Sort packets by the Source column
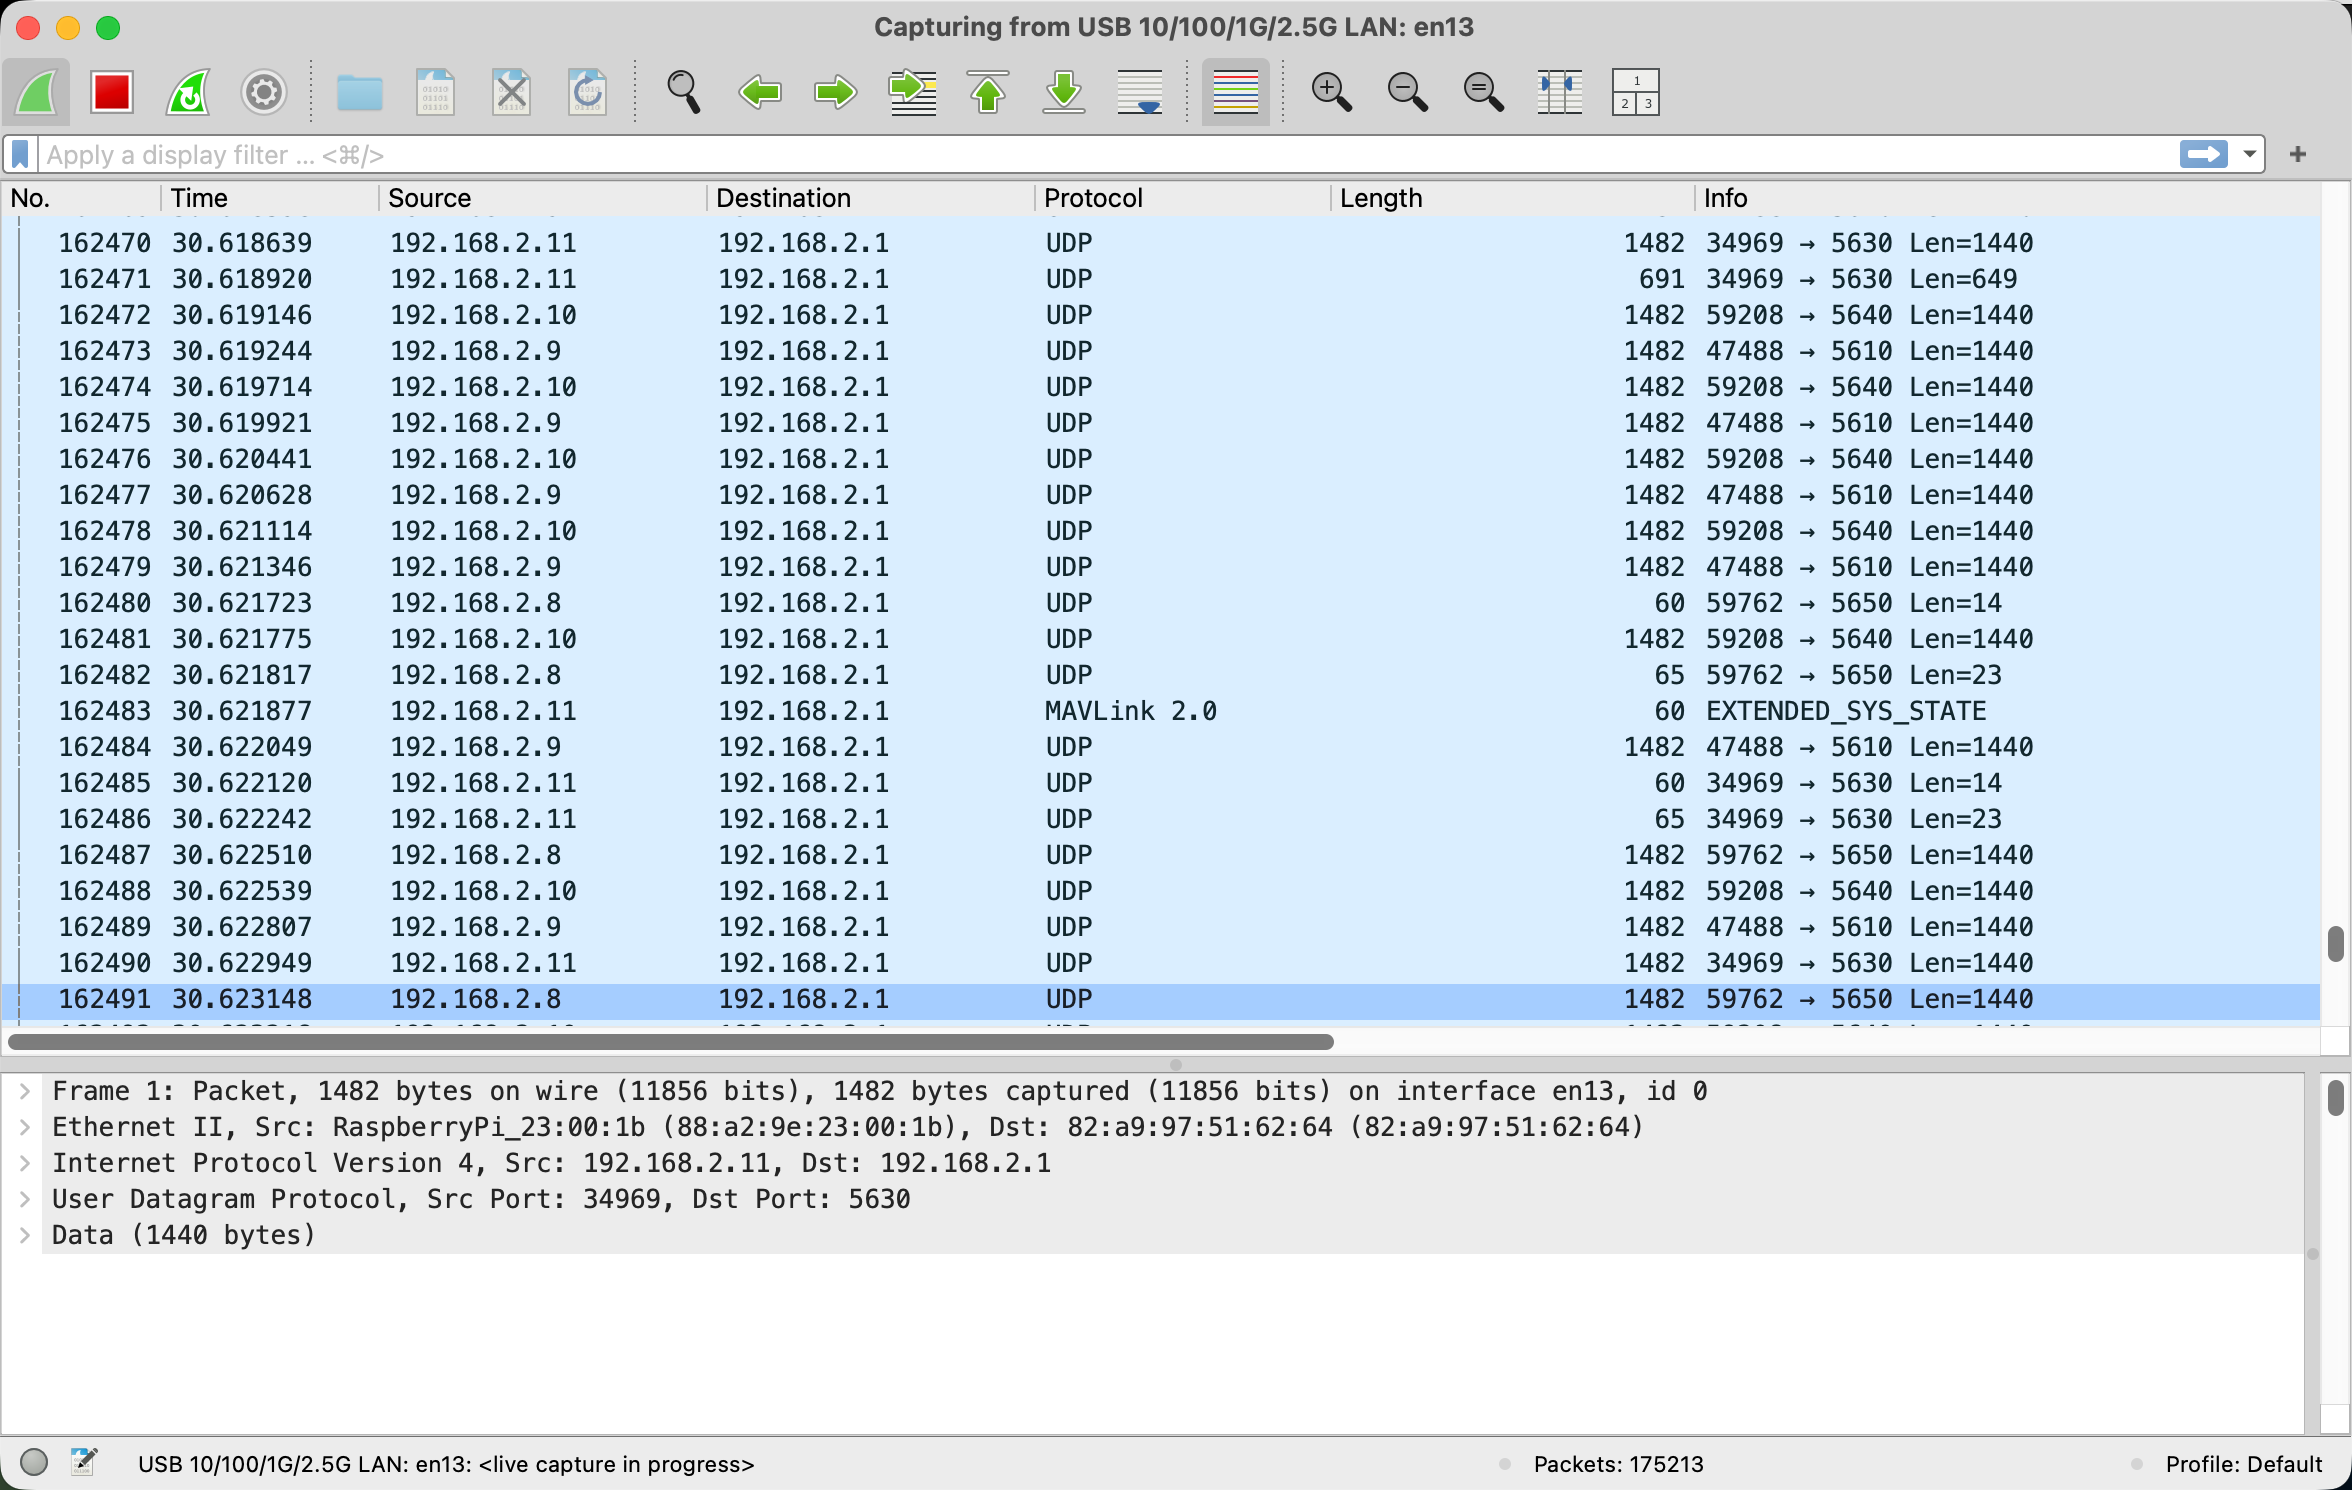Viewport: 2352px width, 1490px height. tap(430, 198)
